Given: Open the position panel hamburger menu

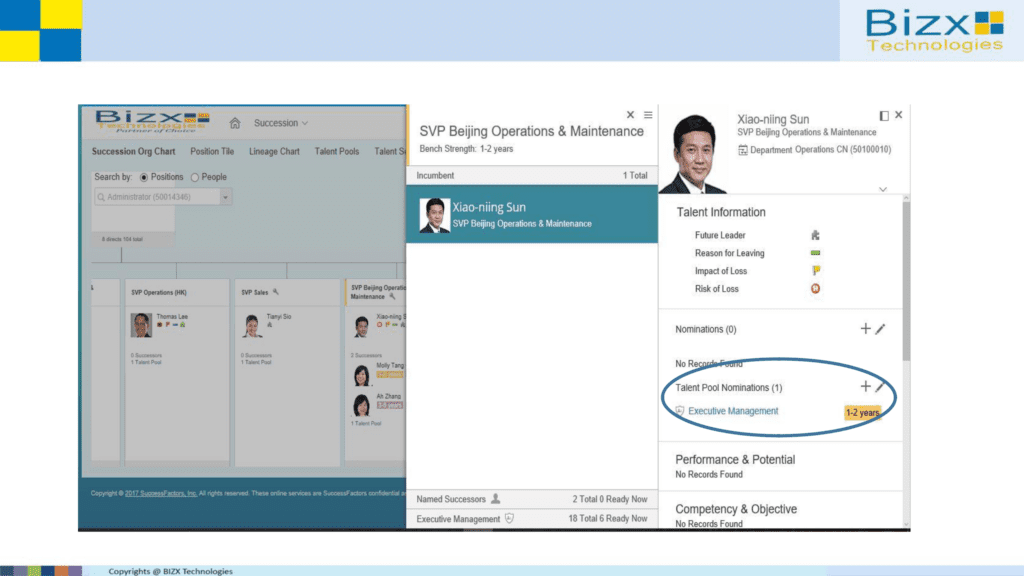Looking at the screenshot, I should (x=648, y=115).
